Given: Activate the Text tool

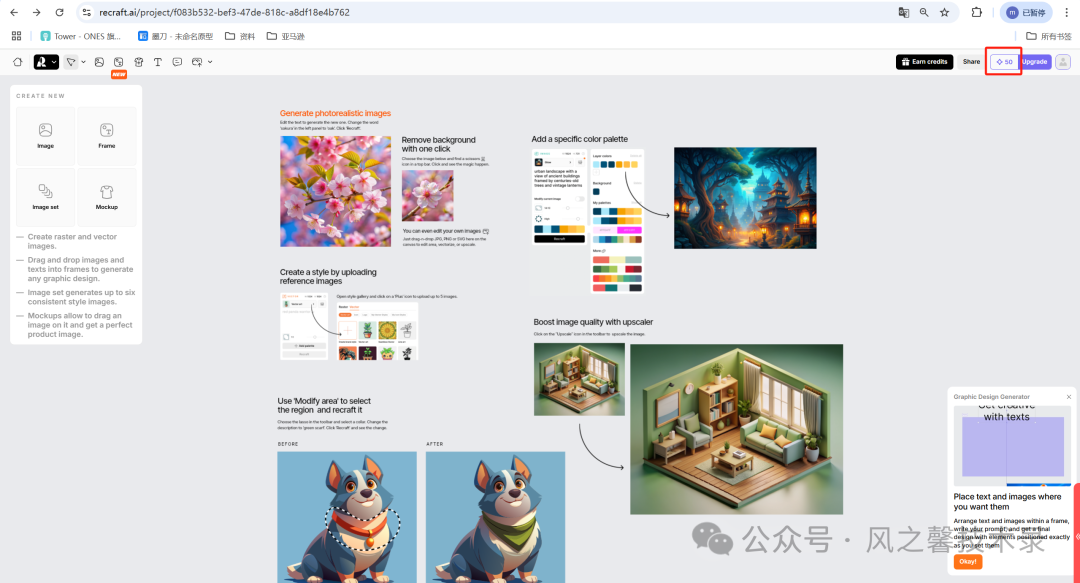Looking at the screenshot, I should point(158,62).
